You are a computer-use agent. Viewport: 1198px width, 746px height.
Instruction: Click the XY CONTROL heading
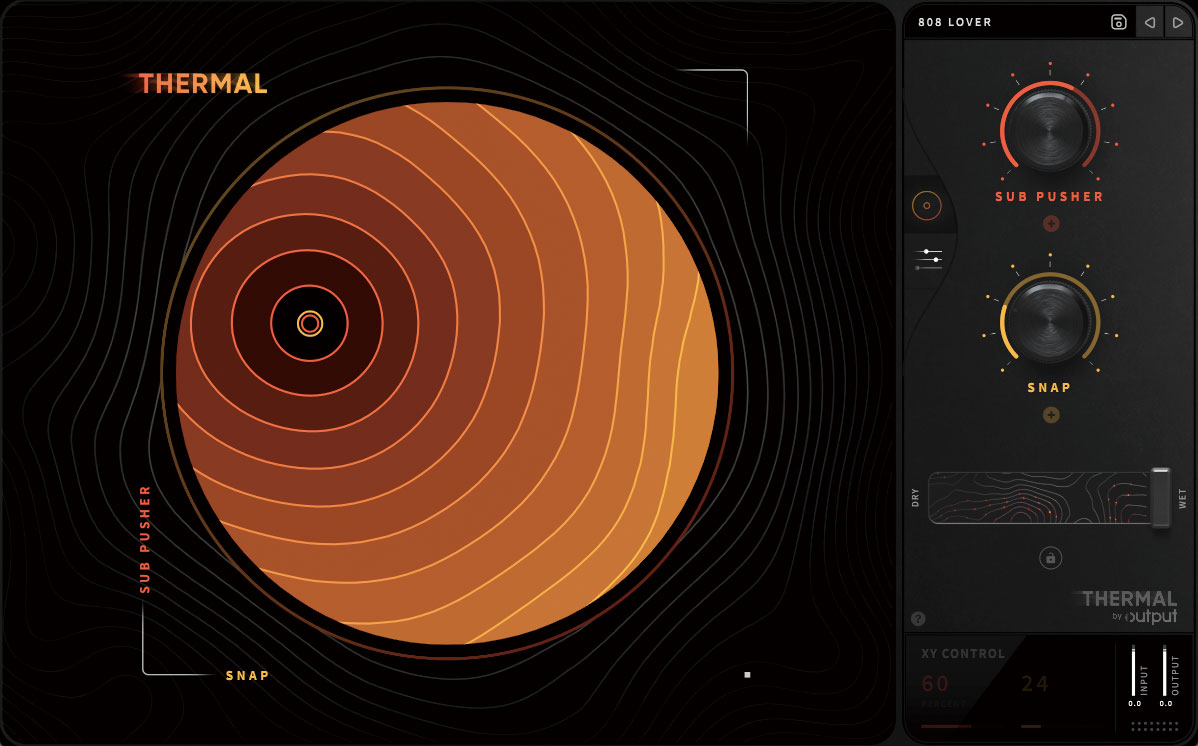point(963,654)
